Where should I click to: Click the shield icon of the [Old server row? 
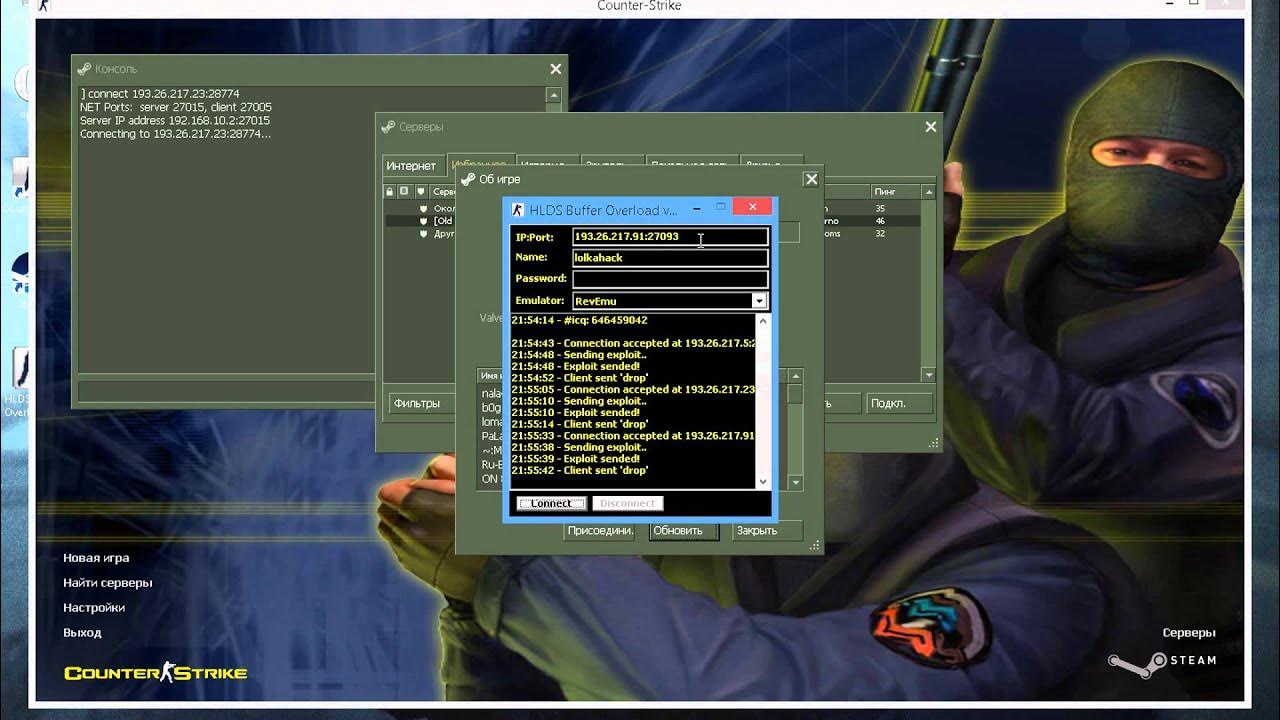(x=423, y=220)
